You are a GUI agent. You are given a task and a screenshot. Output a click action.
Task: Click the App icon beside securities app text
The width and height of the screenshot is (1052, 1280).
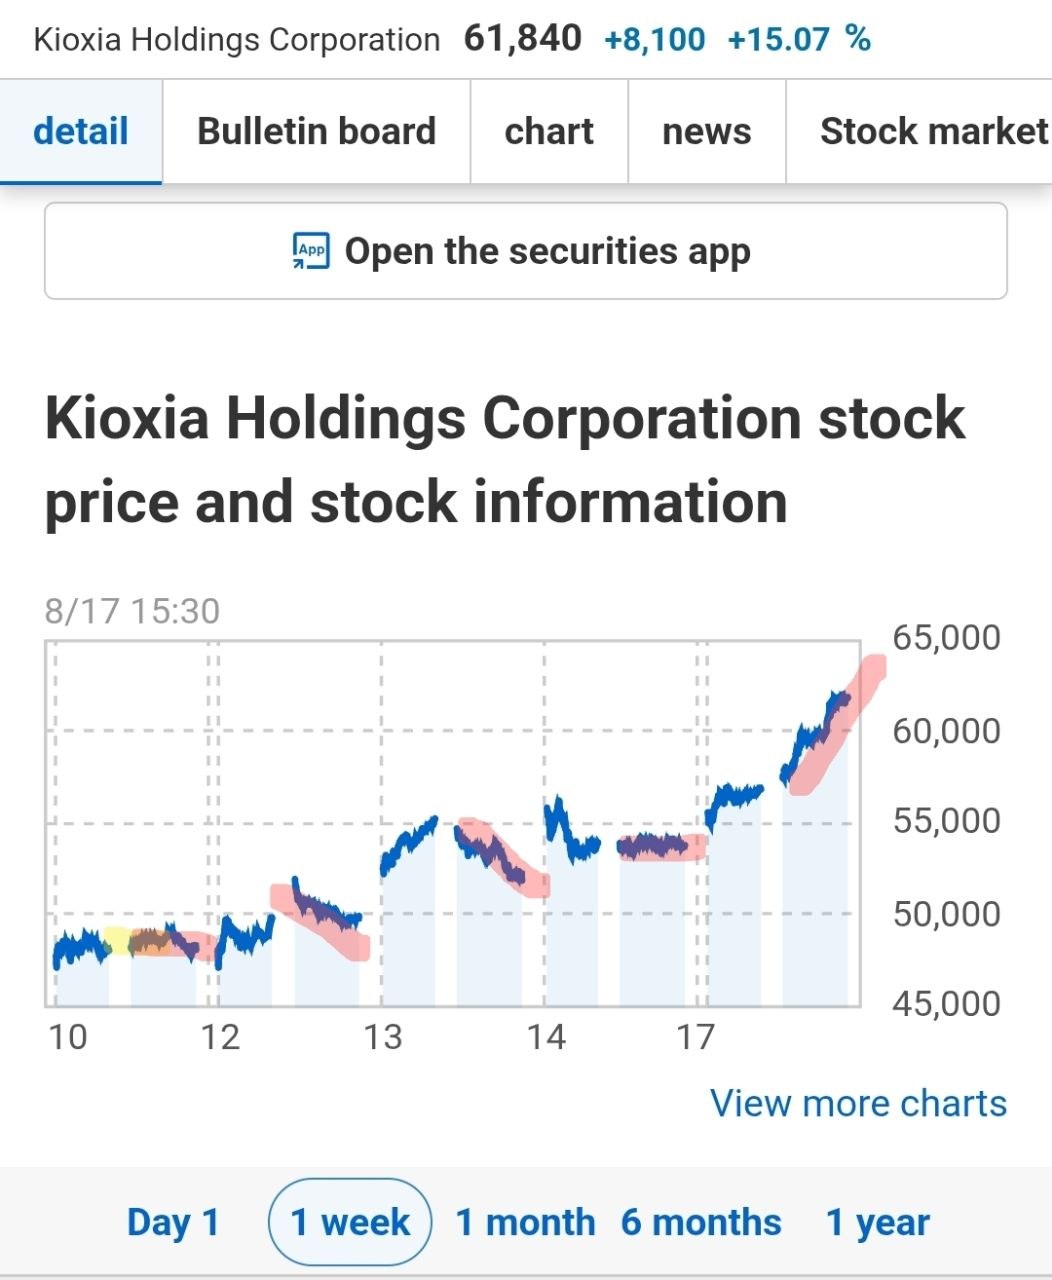click(x=311, y=251)
